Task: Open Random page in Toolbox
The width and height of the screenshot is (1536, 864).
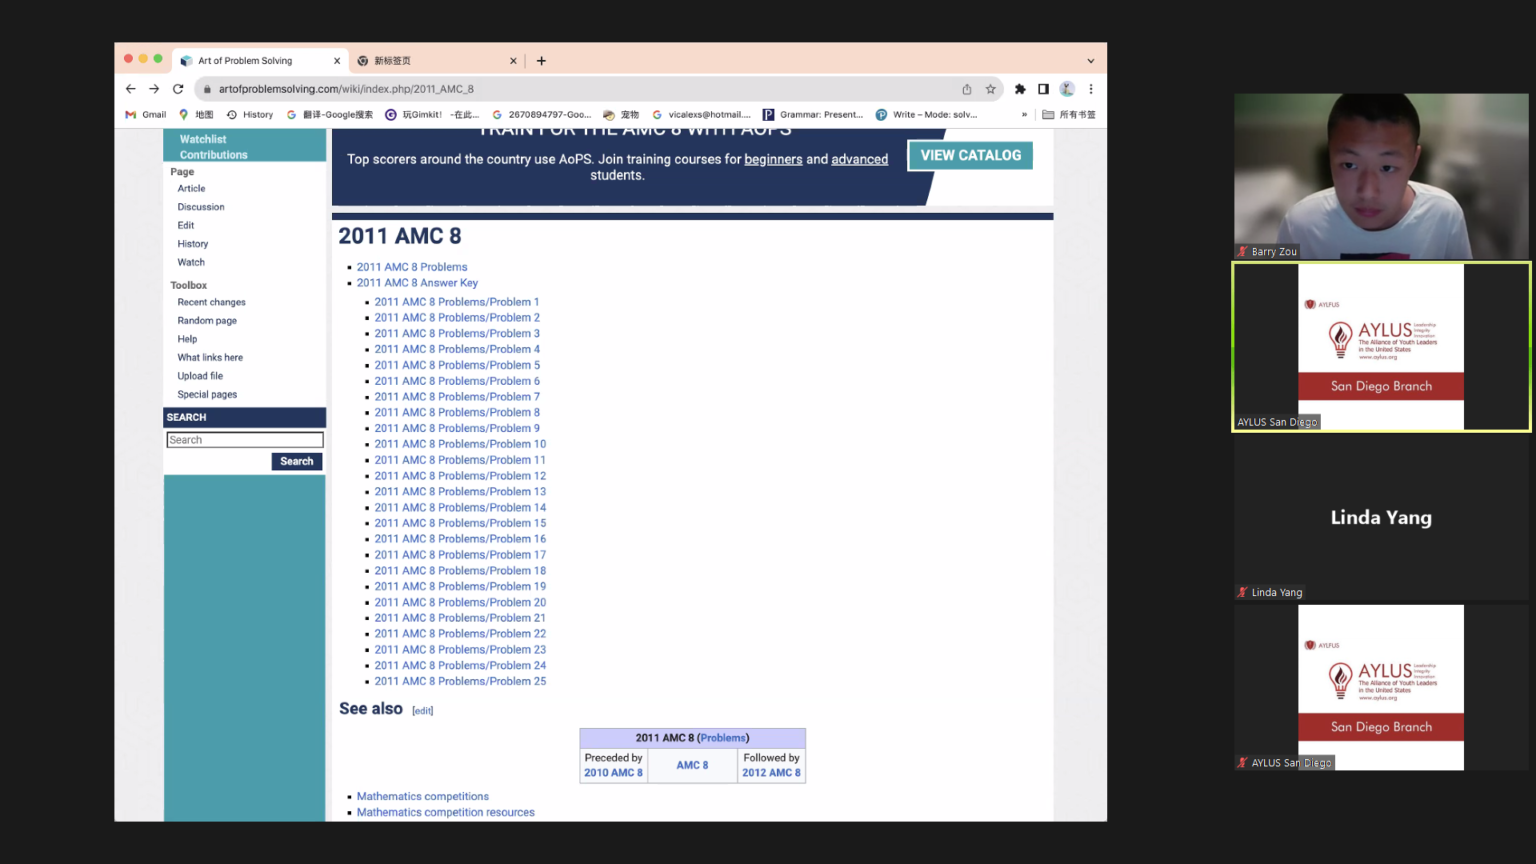Action: [x=207, y=321]
